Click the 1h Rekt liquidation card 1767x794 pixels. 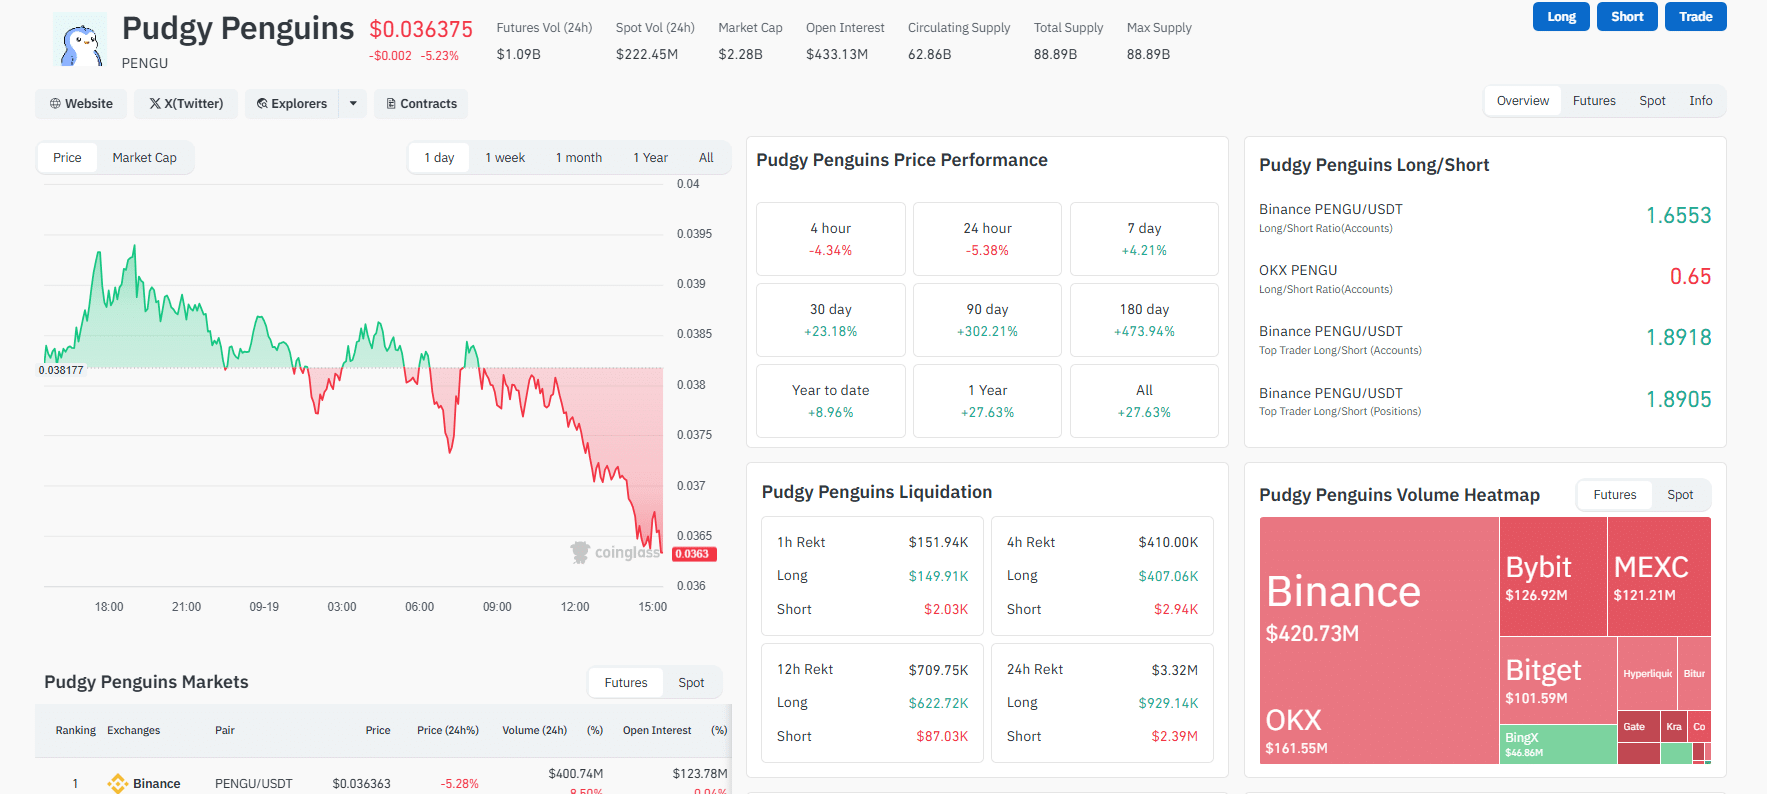pyautogui.click(x=872, y=576)
